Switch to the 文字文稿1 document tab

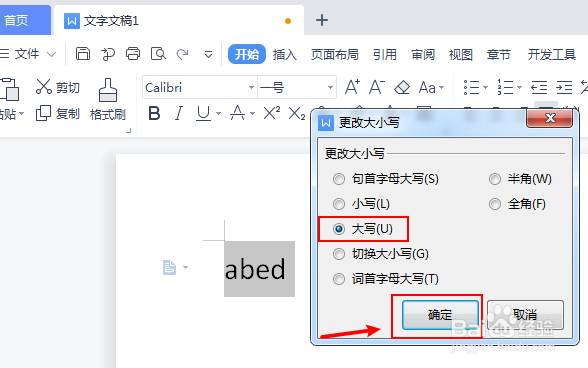(178, 21)
